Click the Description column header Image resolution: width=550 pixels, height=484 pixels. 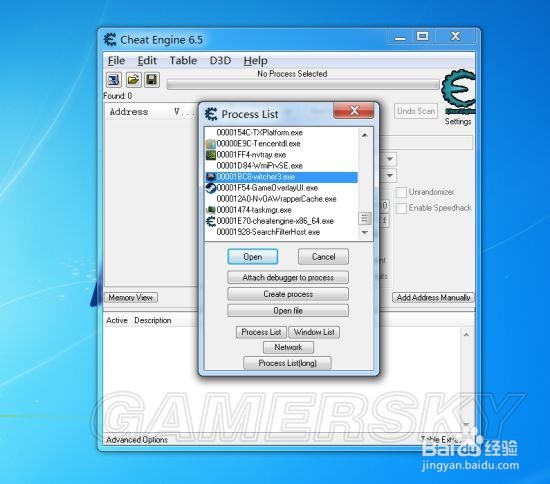coord(153,321)
